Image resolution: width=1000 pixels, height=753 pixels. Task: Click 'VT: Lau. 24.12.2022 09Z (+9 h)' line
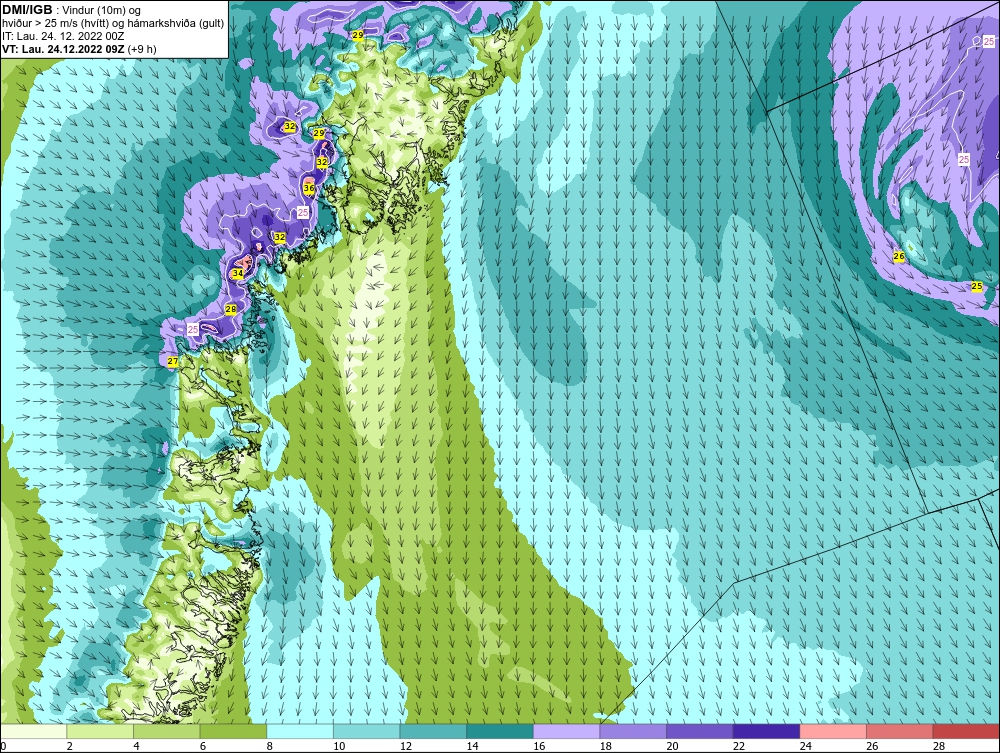point(79,48)
